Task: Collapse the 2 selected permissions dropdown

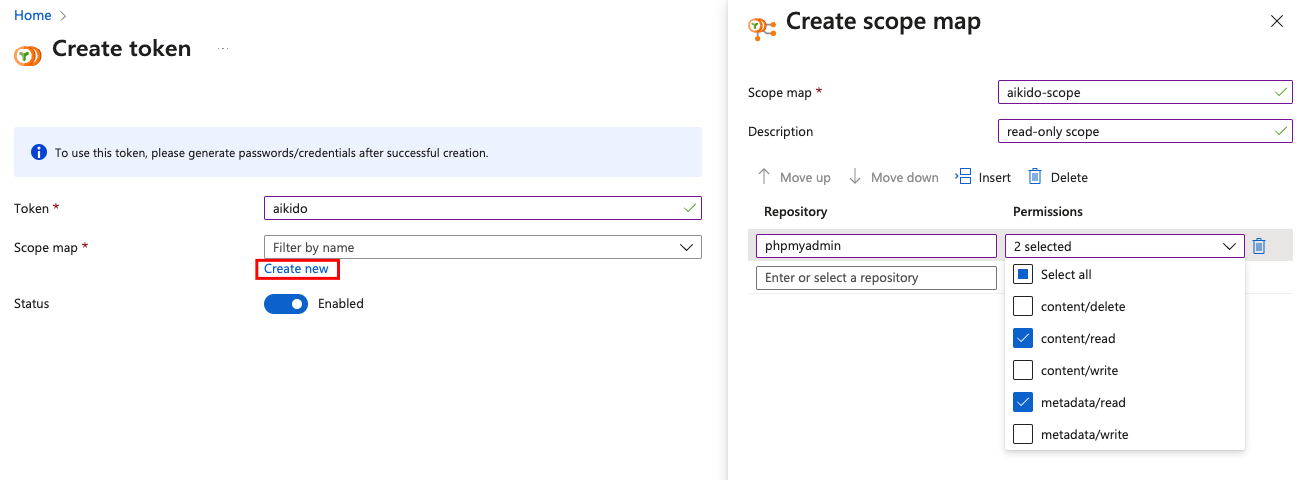Action: coord(1124,246)
